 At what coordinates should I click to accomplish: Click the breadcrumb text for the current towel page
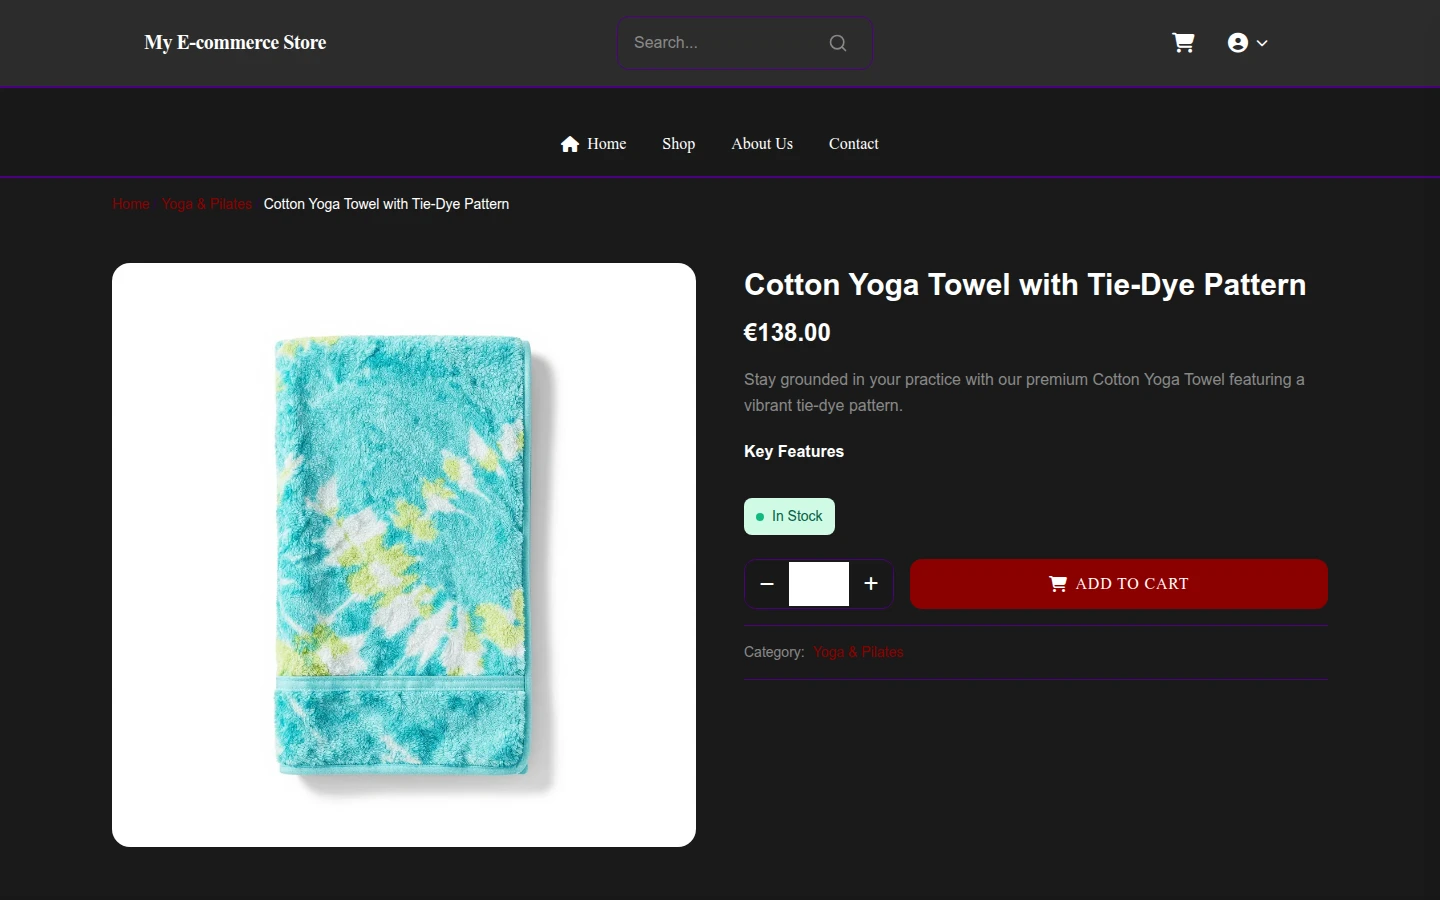386,204
